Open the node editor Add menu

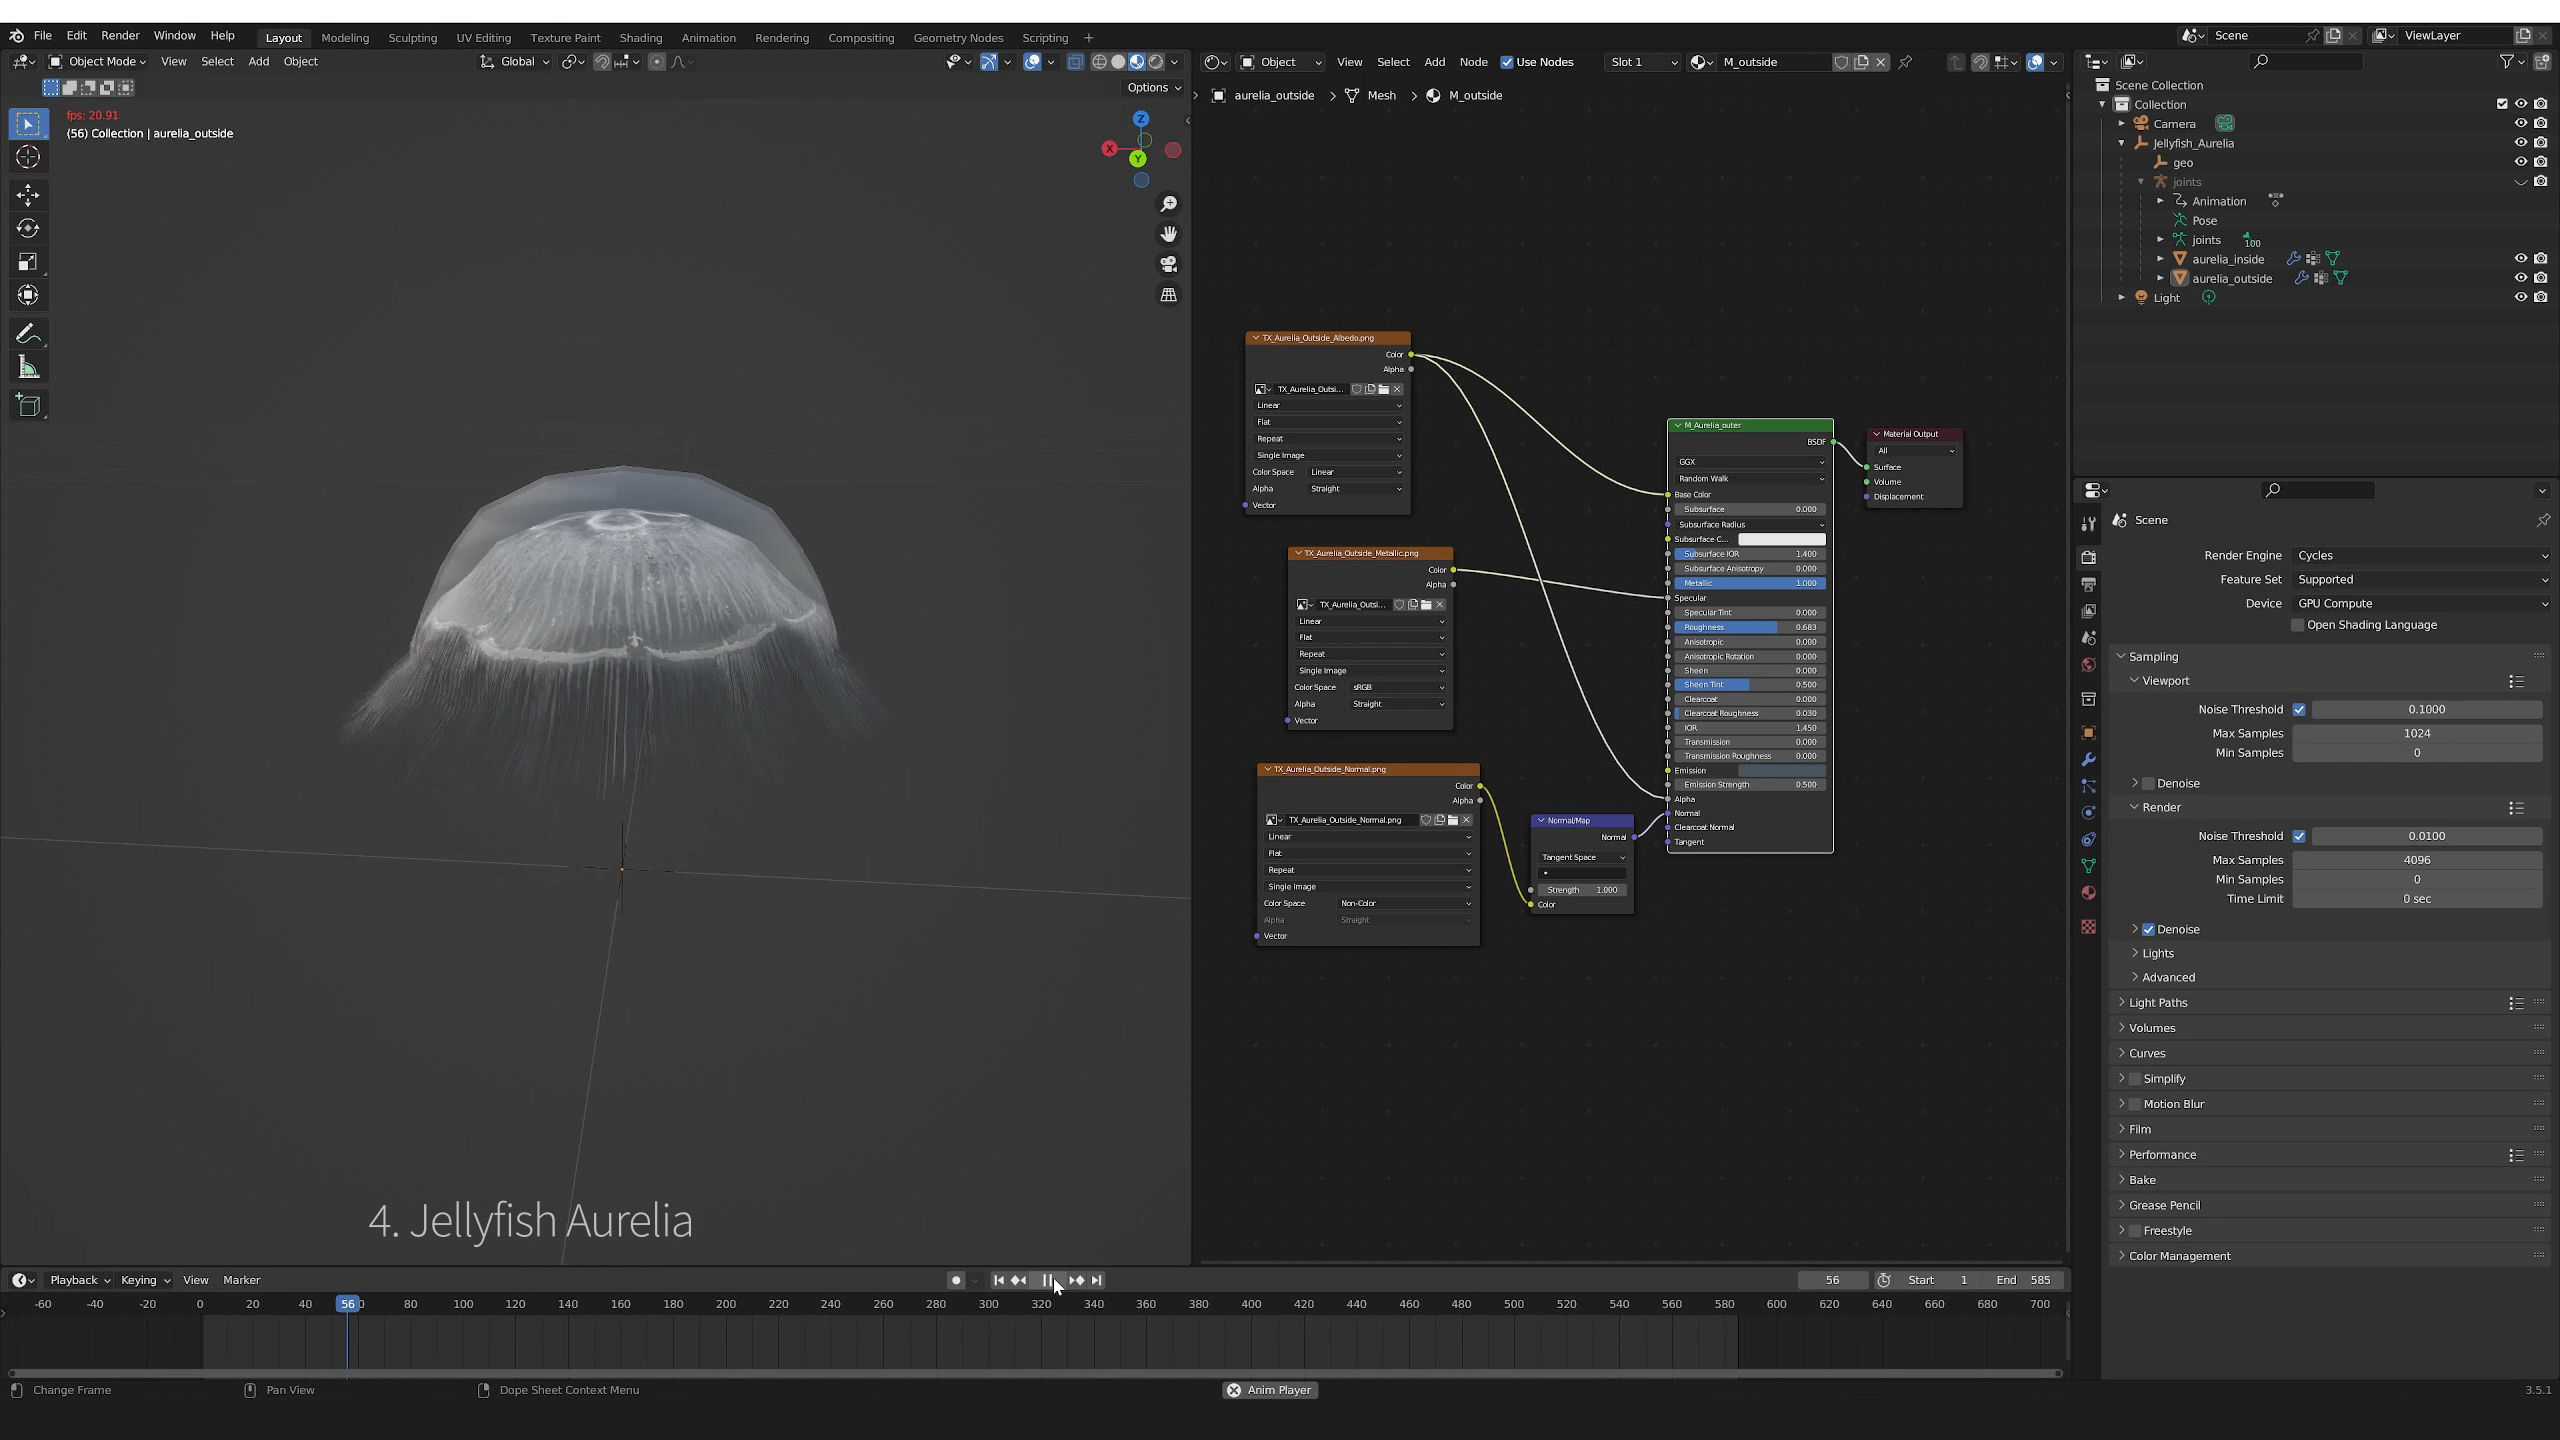tap(1434, 62)
